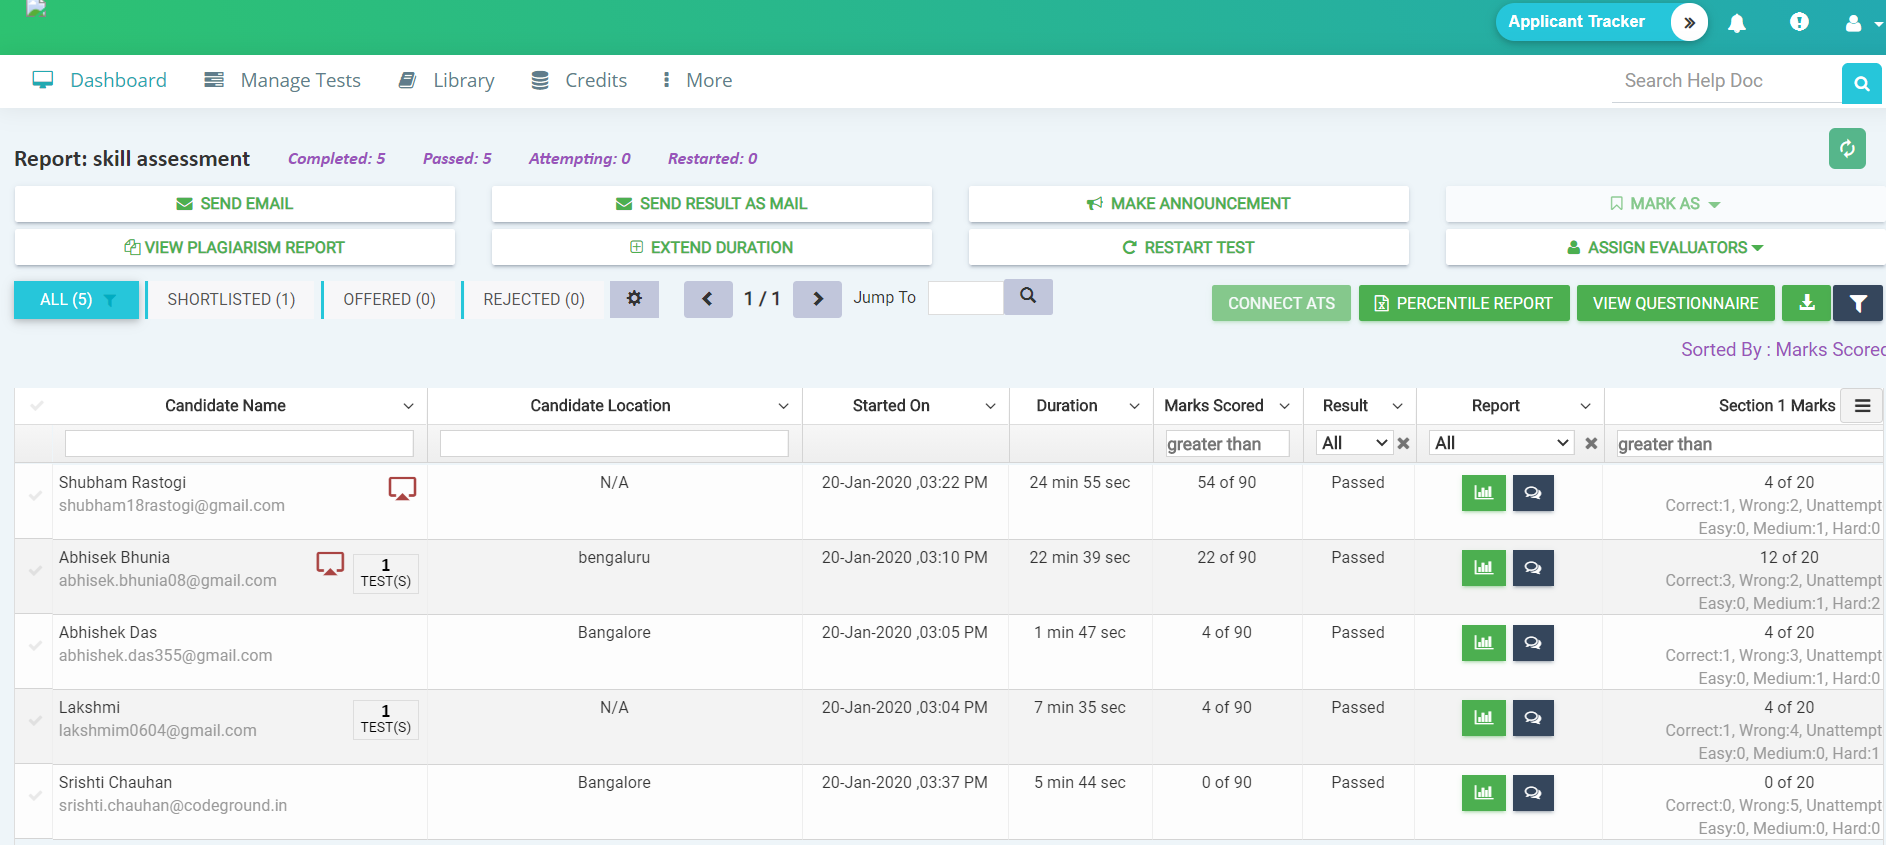This screenshot has height=845, width=1886.
Task: Open the Library menu
Action: [x=446, y=80]
